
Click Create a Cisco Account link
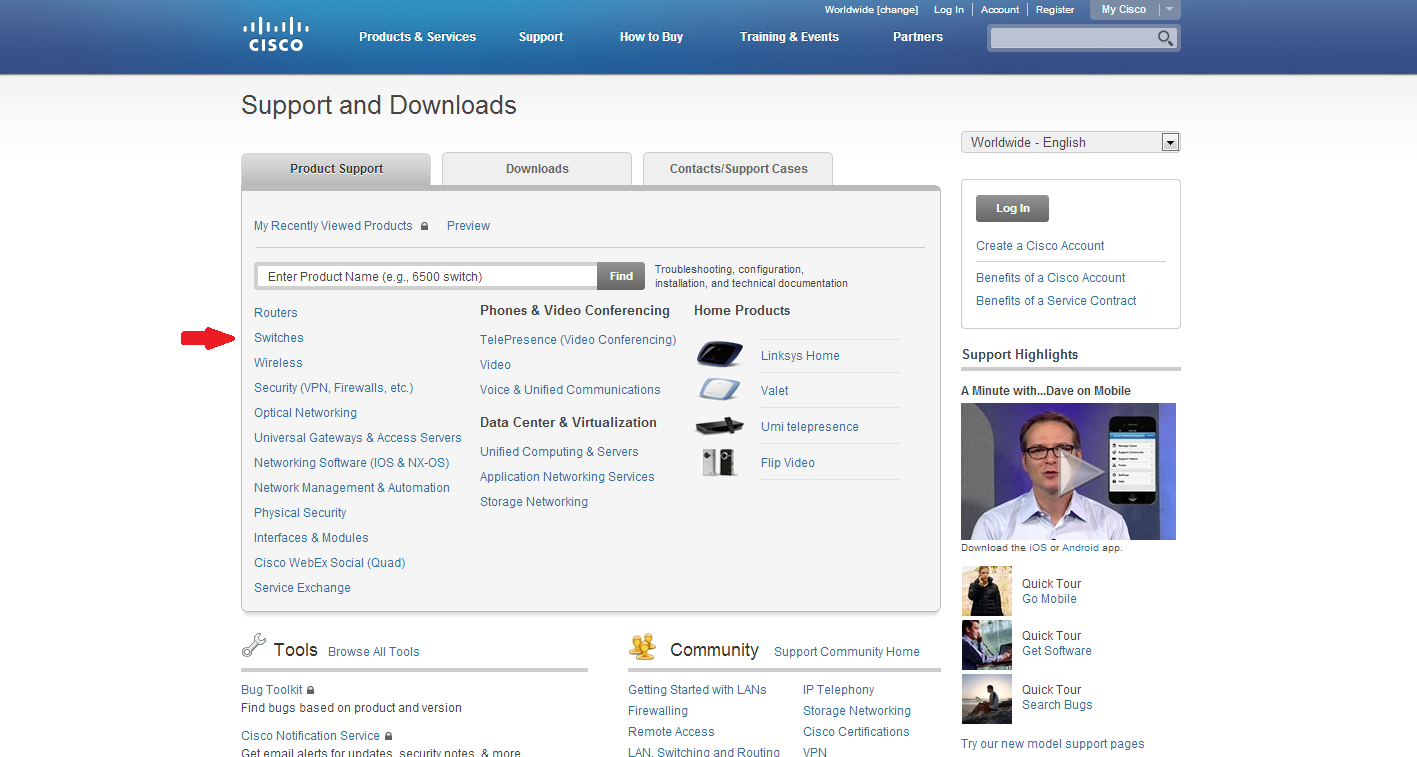click(x=1040, y=246)
